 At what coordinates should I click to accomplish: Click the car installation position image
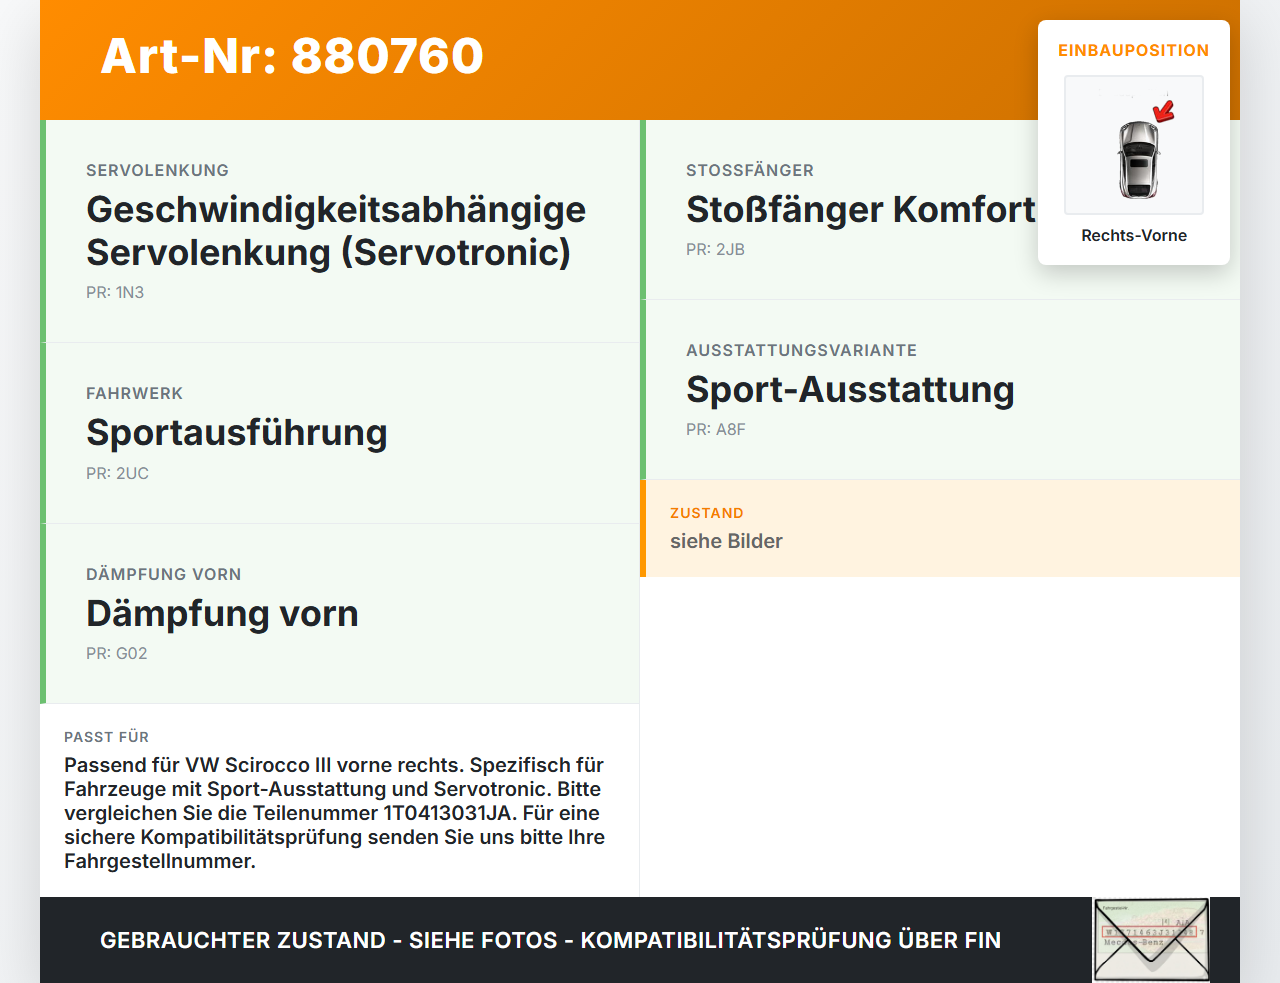[1134, 145]
